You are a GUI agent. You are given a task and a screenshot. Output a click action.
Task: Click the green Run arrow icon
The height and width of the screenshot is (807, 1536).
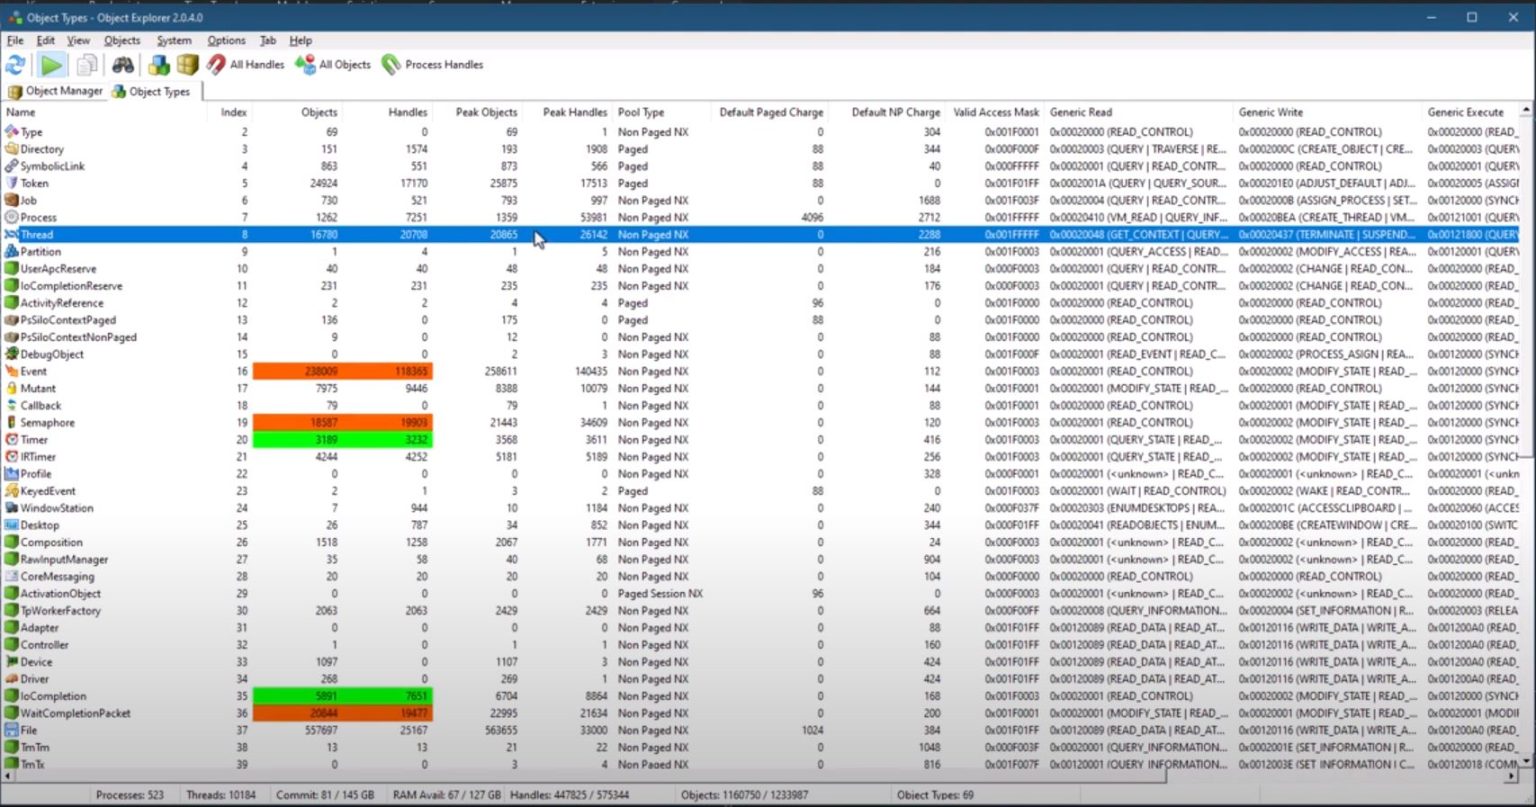[x=50, y=64]
